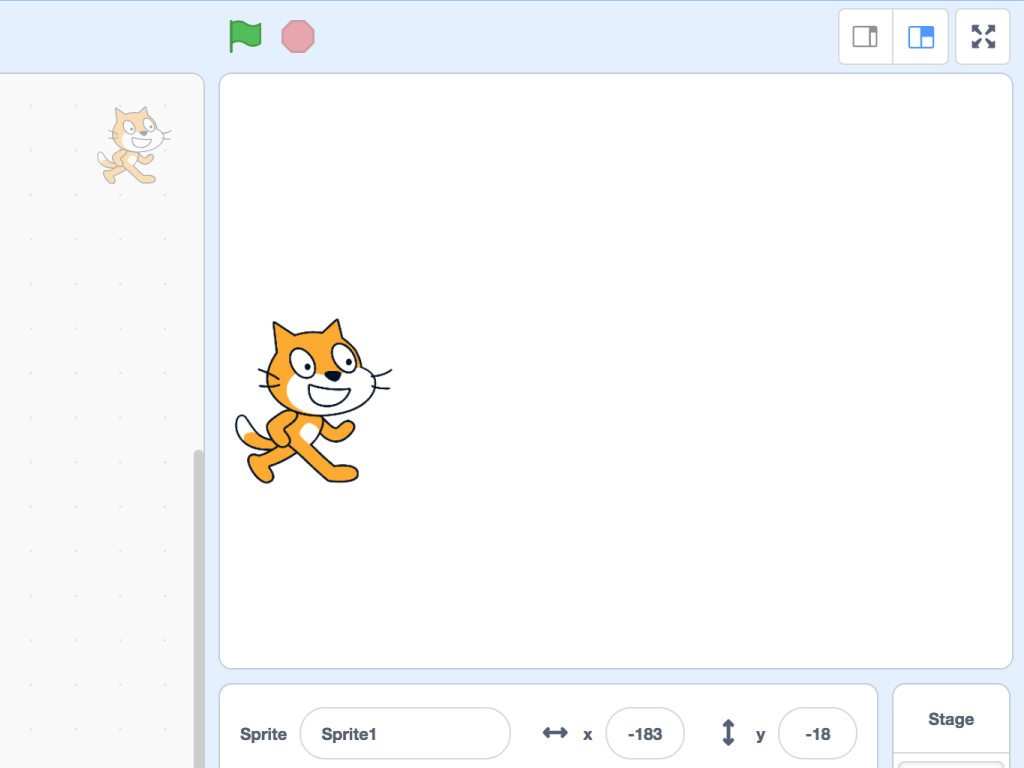The image size is (1024, 768).
Task: Click the cat sprite on the stage
Action: pos(313,402)
